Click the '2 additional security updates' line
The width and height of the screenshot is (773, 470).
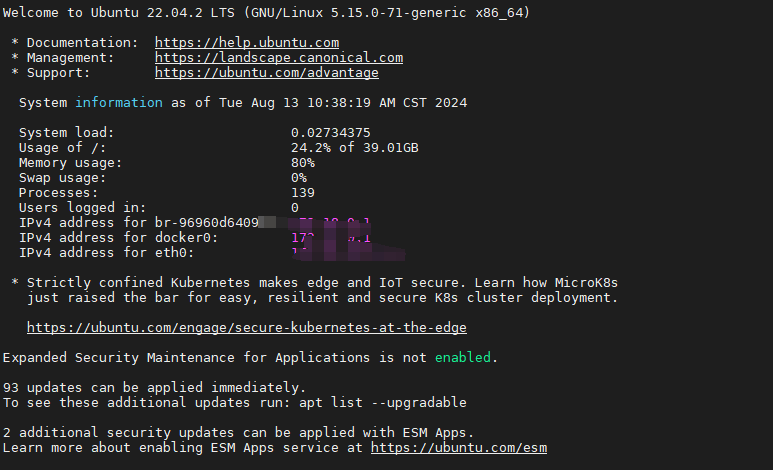point(238,433)
